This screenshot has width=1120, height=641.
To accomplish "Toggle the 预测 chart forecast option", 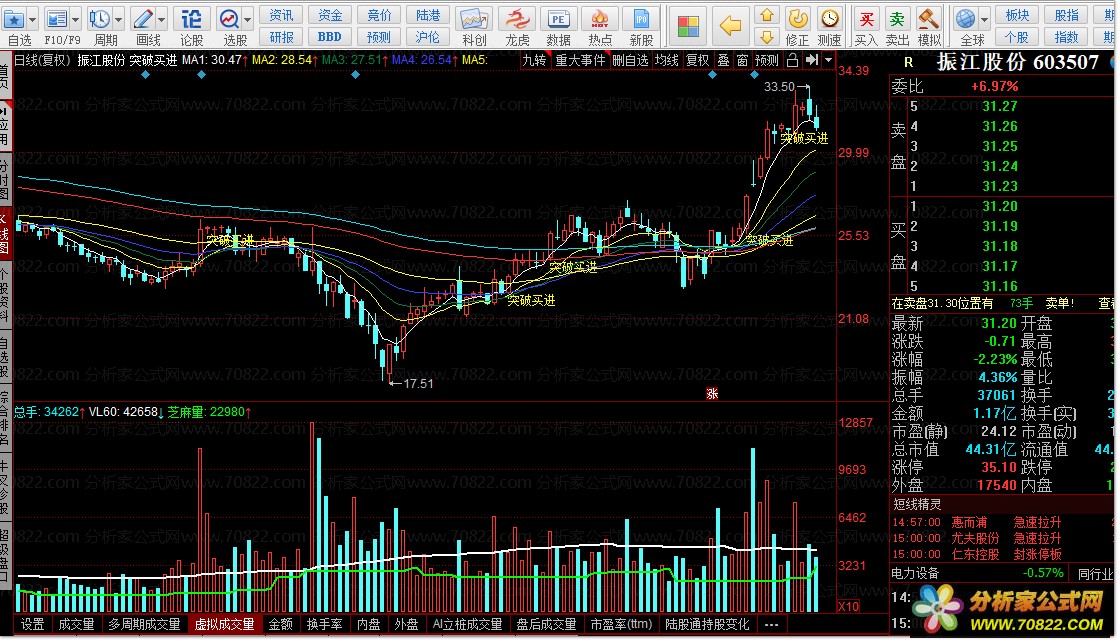I will pos(766,61).
